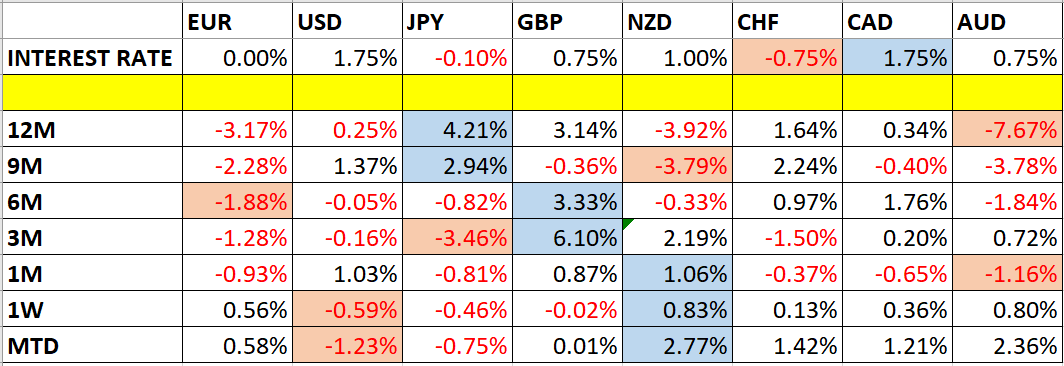
Task: Select the AUD 12M value -7.67%
Action: (1008, 128)
